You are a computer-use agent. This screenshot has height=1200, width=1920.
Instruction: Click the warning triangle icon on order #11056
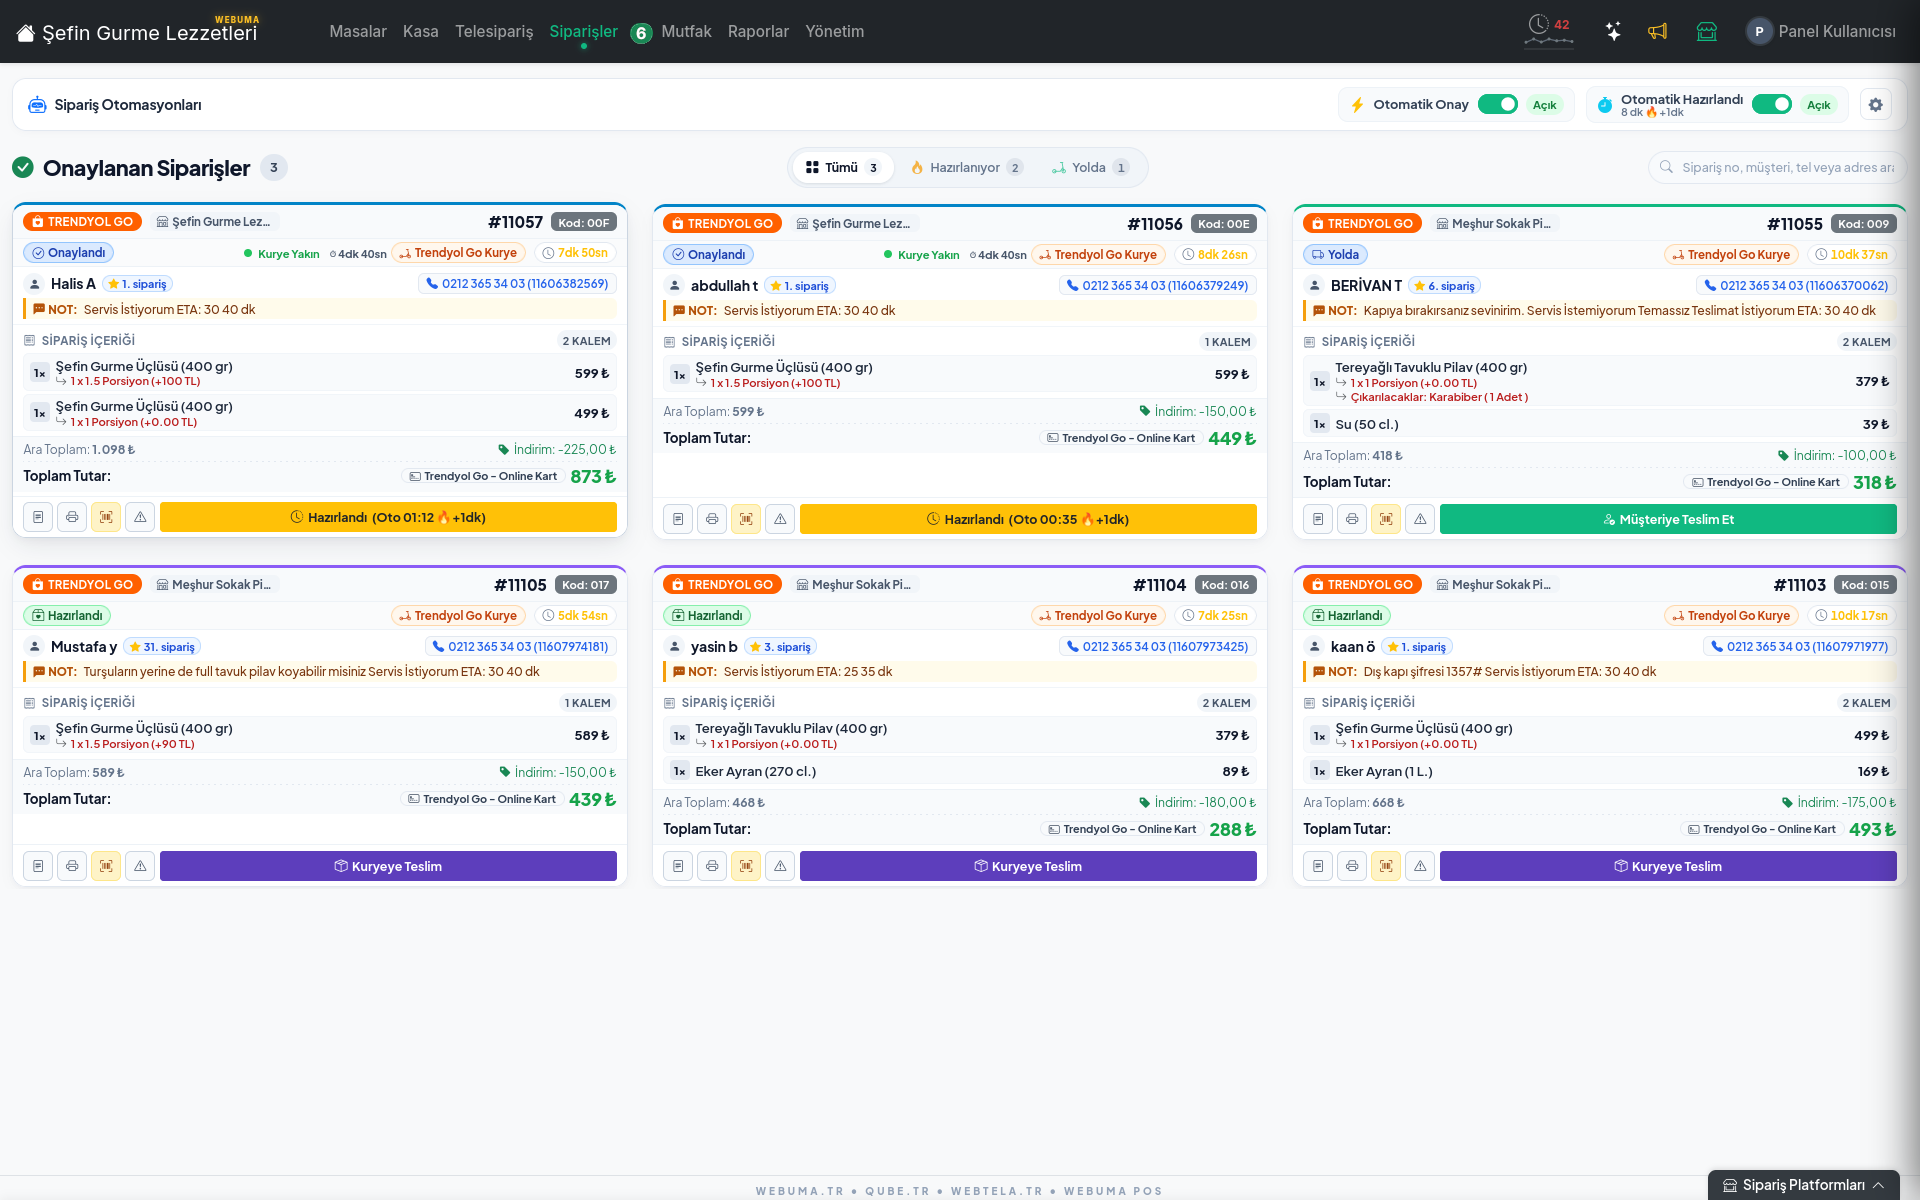[780, 519]
